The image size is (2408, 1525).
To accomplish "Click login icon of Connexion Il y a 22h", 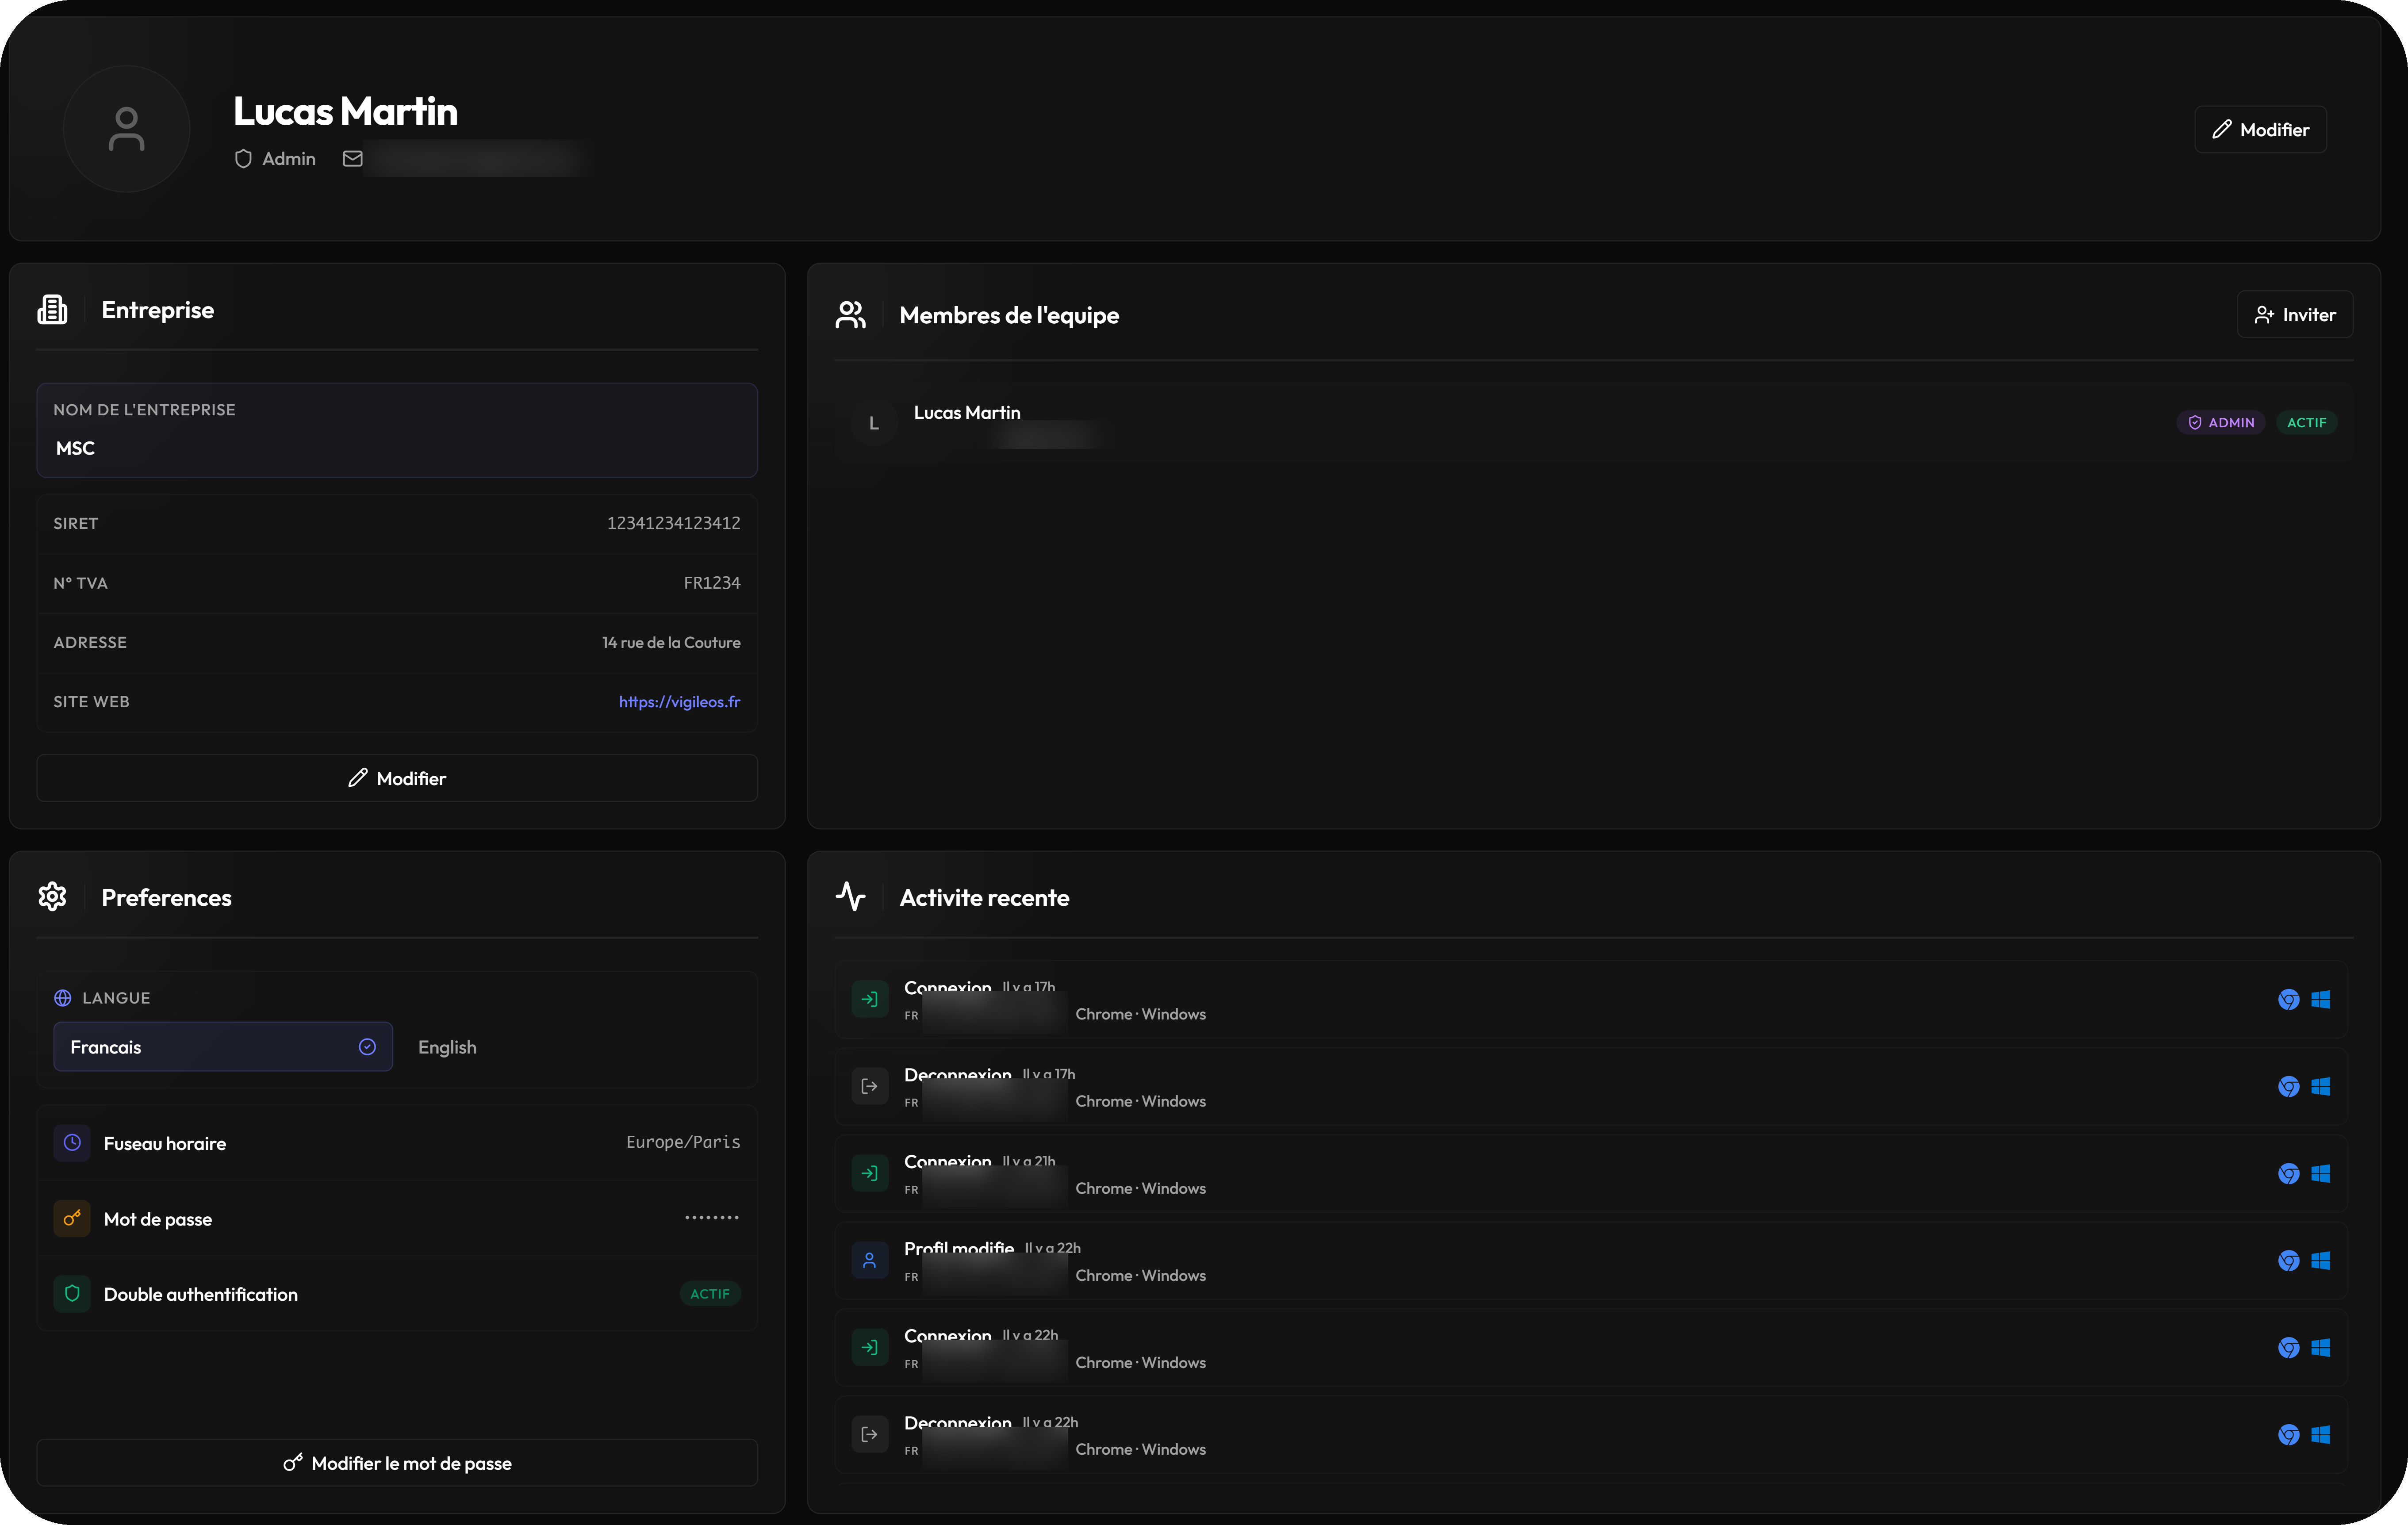I will point(870,1347).
